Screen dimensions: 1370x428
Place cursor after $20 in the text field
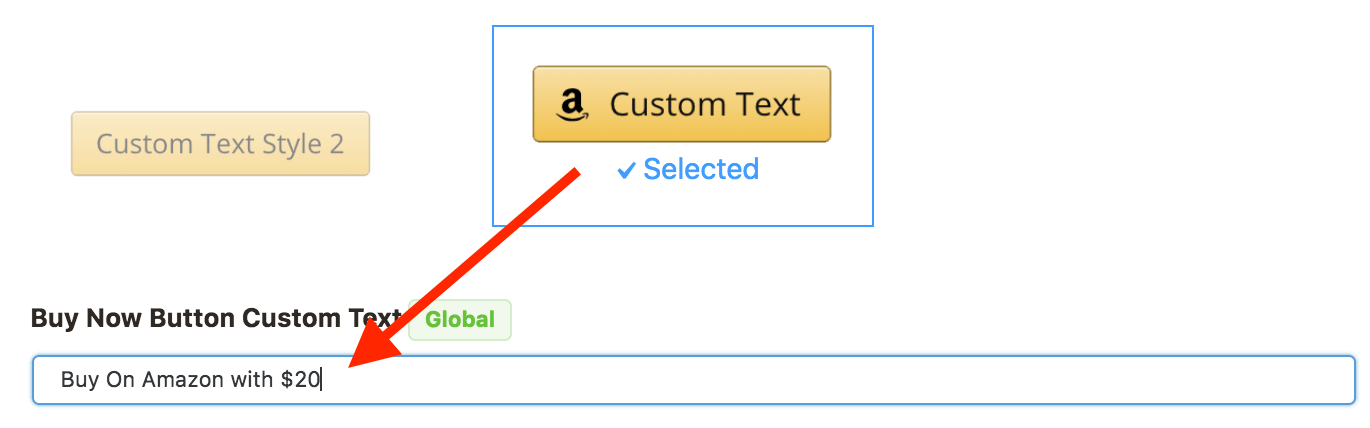[321, 380]
